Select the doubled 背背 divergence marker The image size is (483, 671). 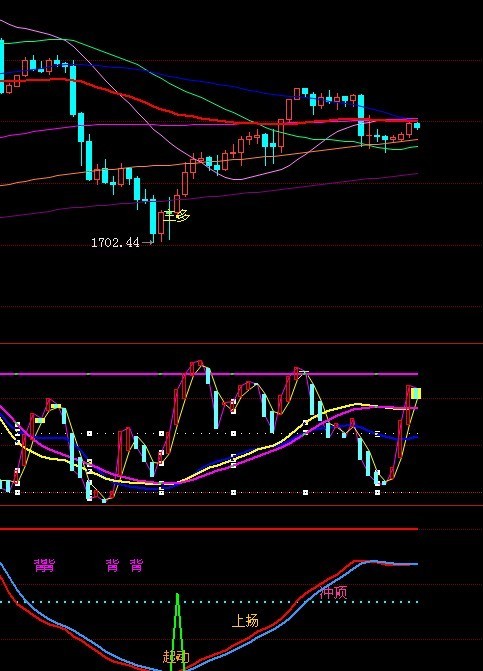tap(44, 566)
